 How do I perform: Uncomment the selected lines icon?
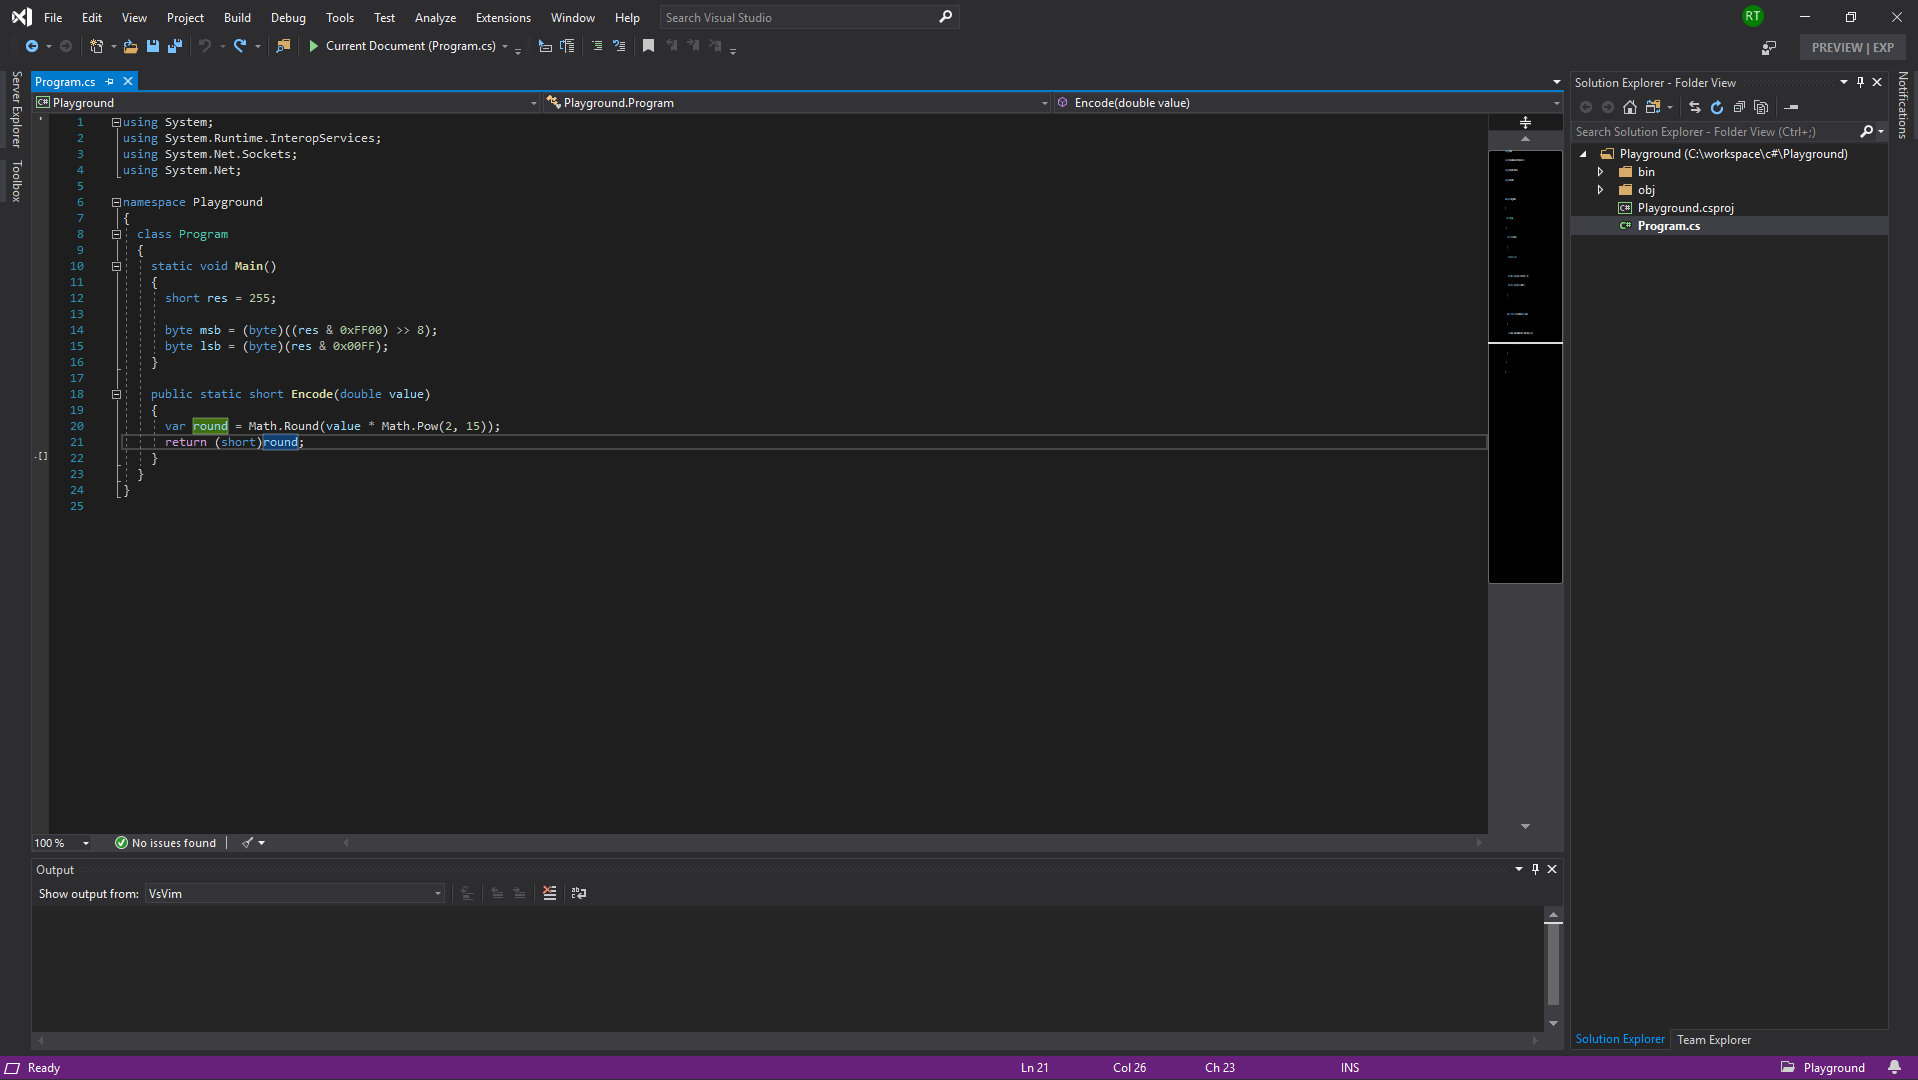click(x=619, y=46)
